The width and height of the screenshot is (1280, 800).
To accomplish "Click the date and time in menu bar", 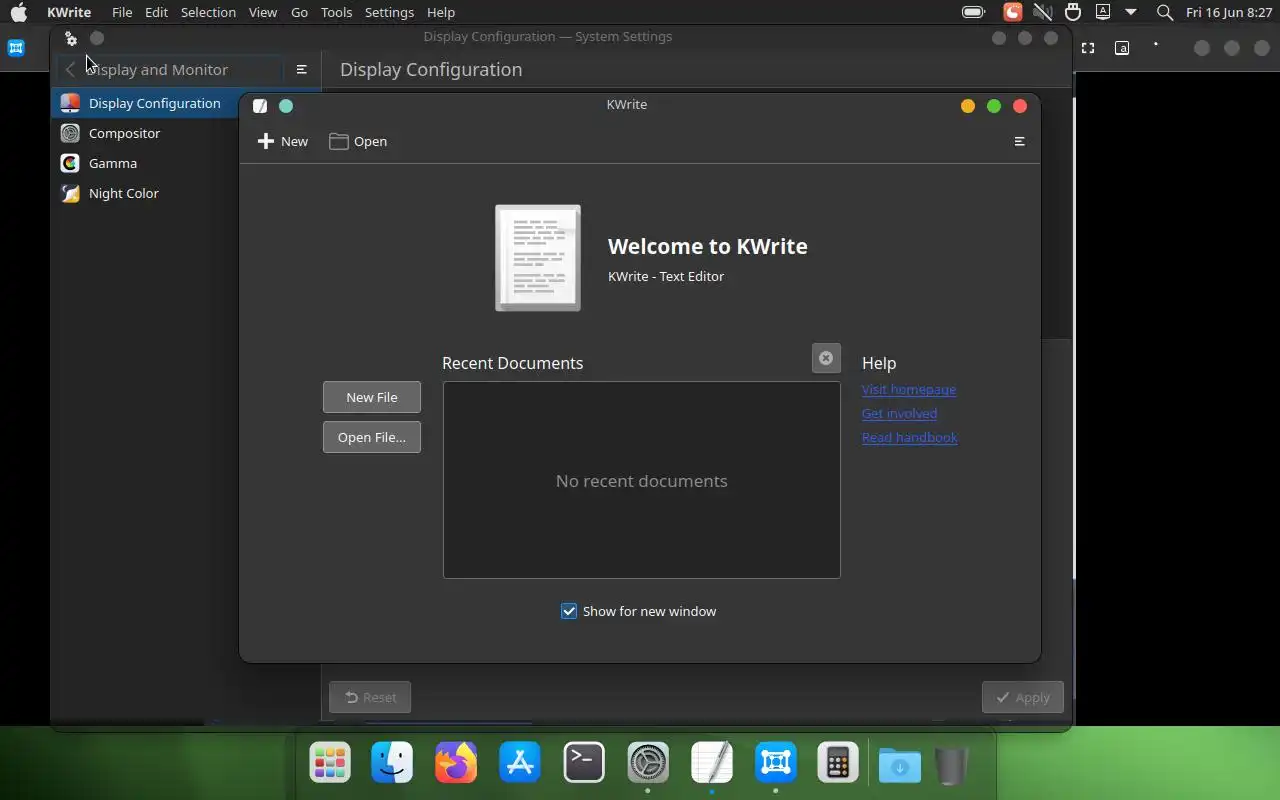I will click(1229, 12).
